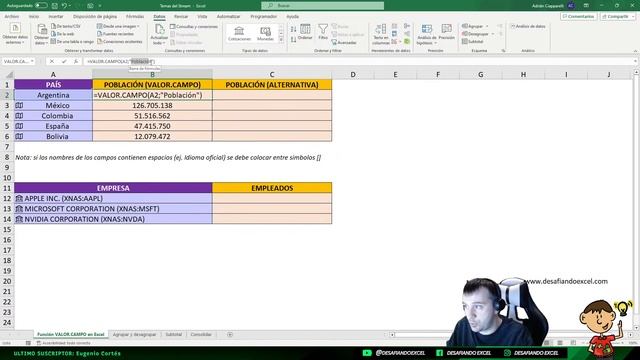Select Cotizaciones data type
Viewport: 640px width, 360px height.
tap(239, 33)
